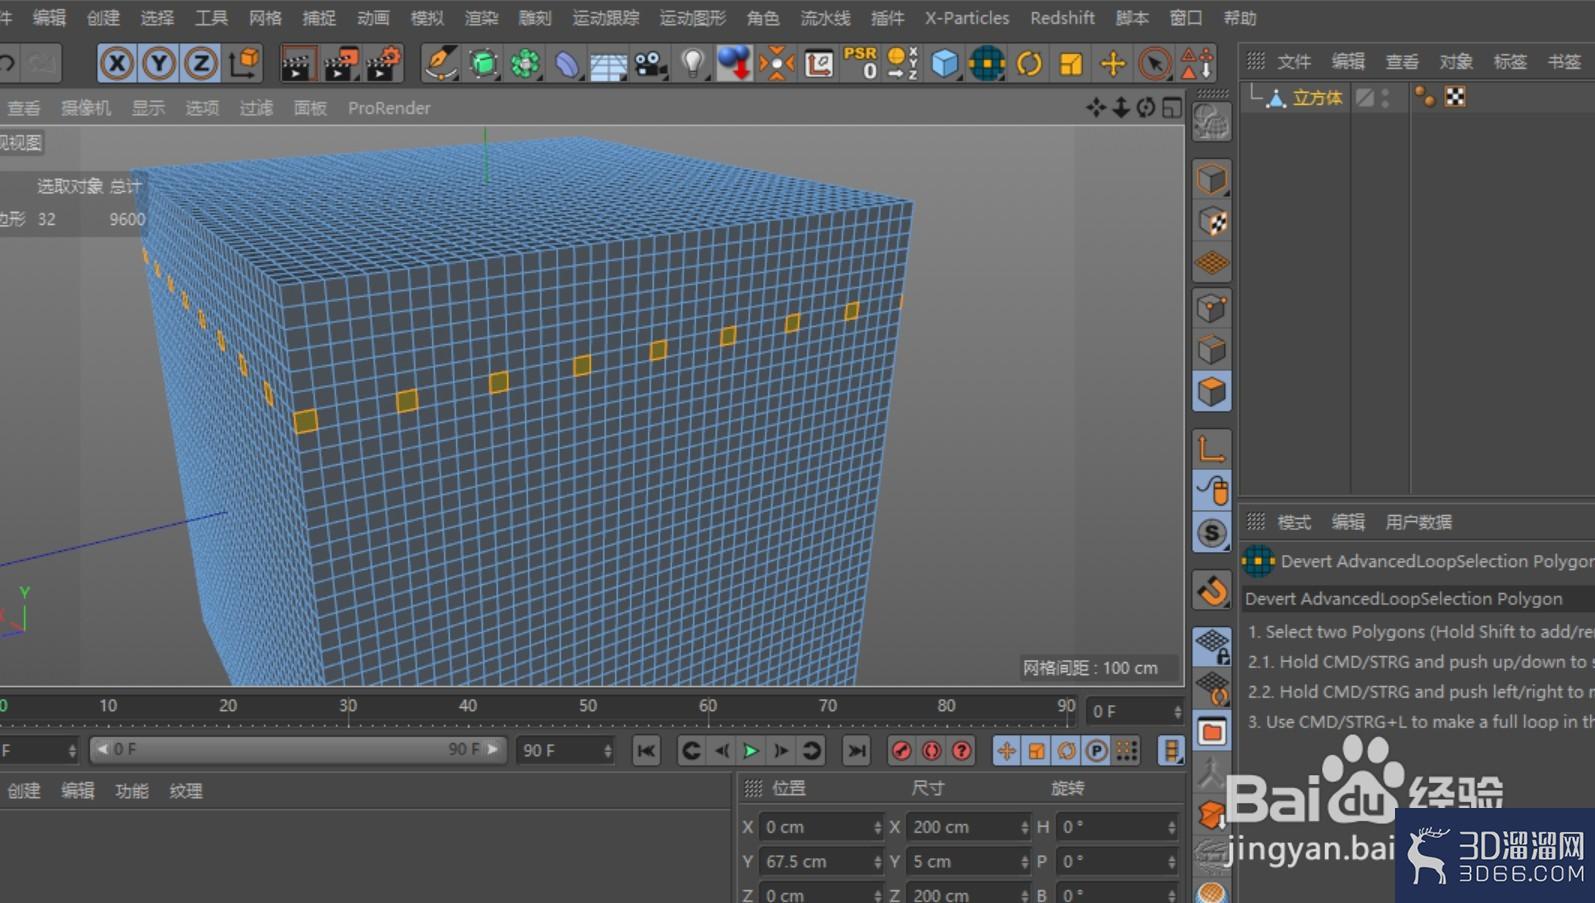Adjust size X 200 cm stepper

[1024, 827]
